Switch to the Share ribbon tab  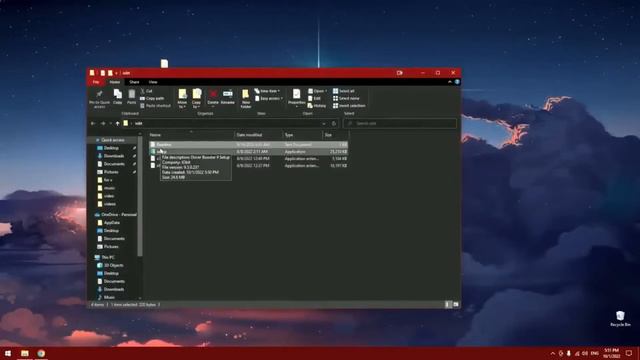(134, 82)
